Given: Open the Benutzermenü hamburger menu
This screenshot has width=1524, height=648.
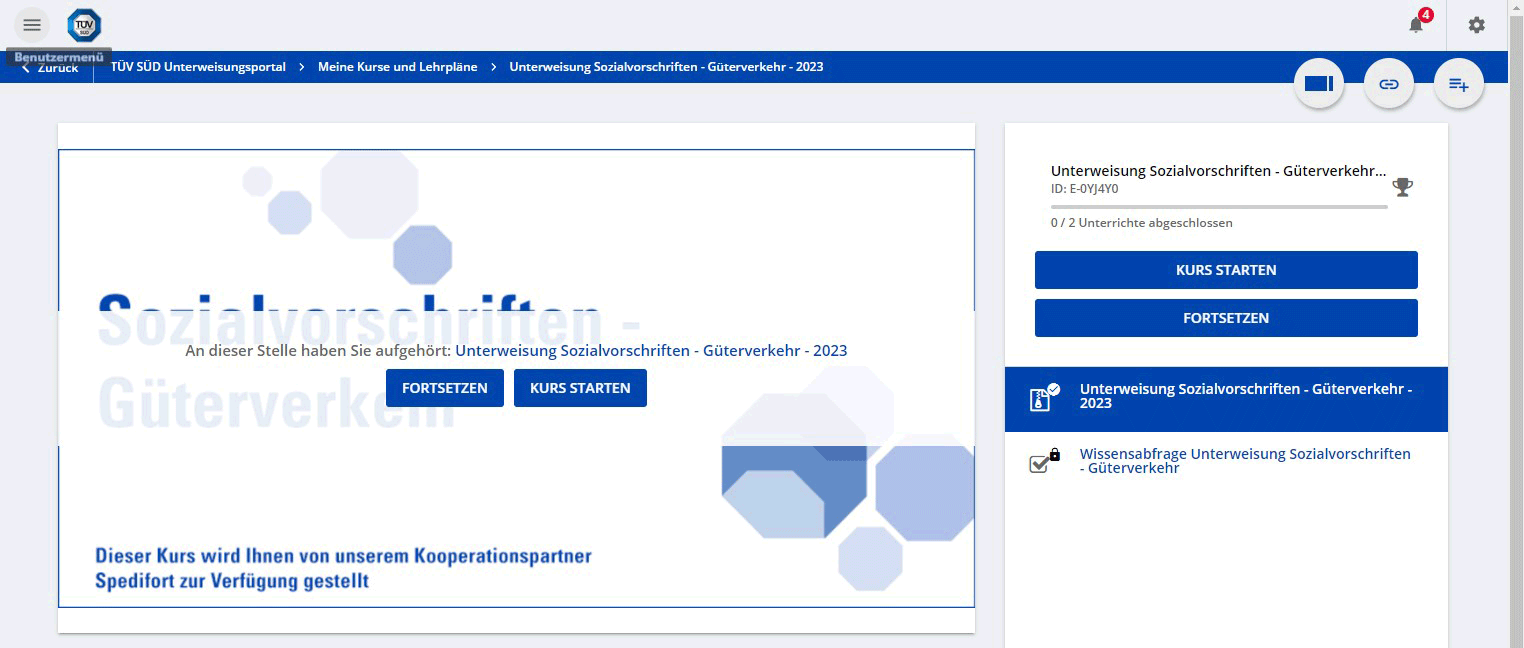Looking at the screenshot, I should pos(32,25).
